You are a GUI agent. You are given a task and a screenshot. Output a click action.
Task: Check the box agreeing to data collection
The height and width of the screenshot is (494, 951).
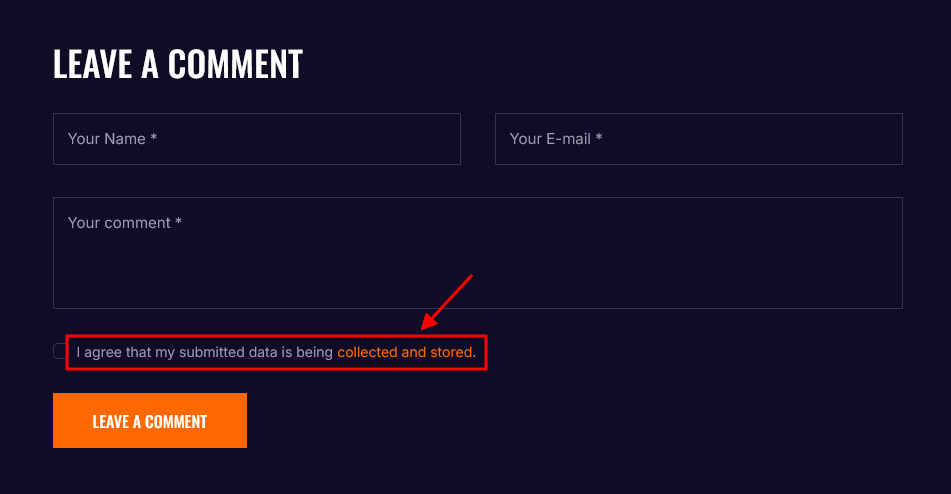coord(60,351)
